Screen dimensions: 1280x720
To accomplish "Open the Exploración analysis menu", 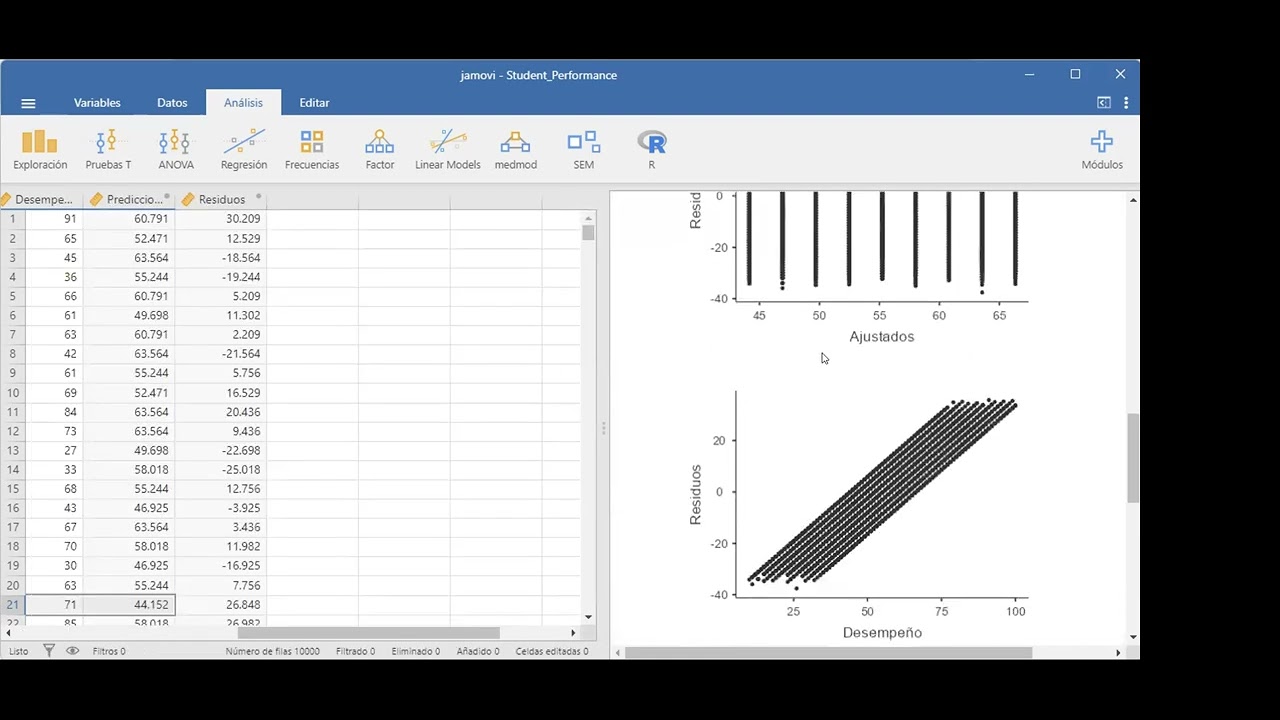I will coord(40,150).
